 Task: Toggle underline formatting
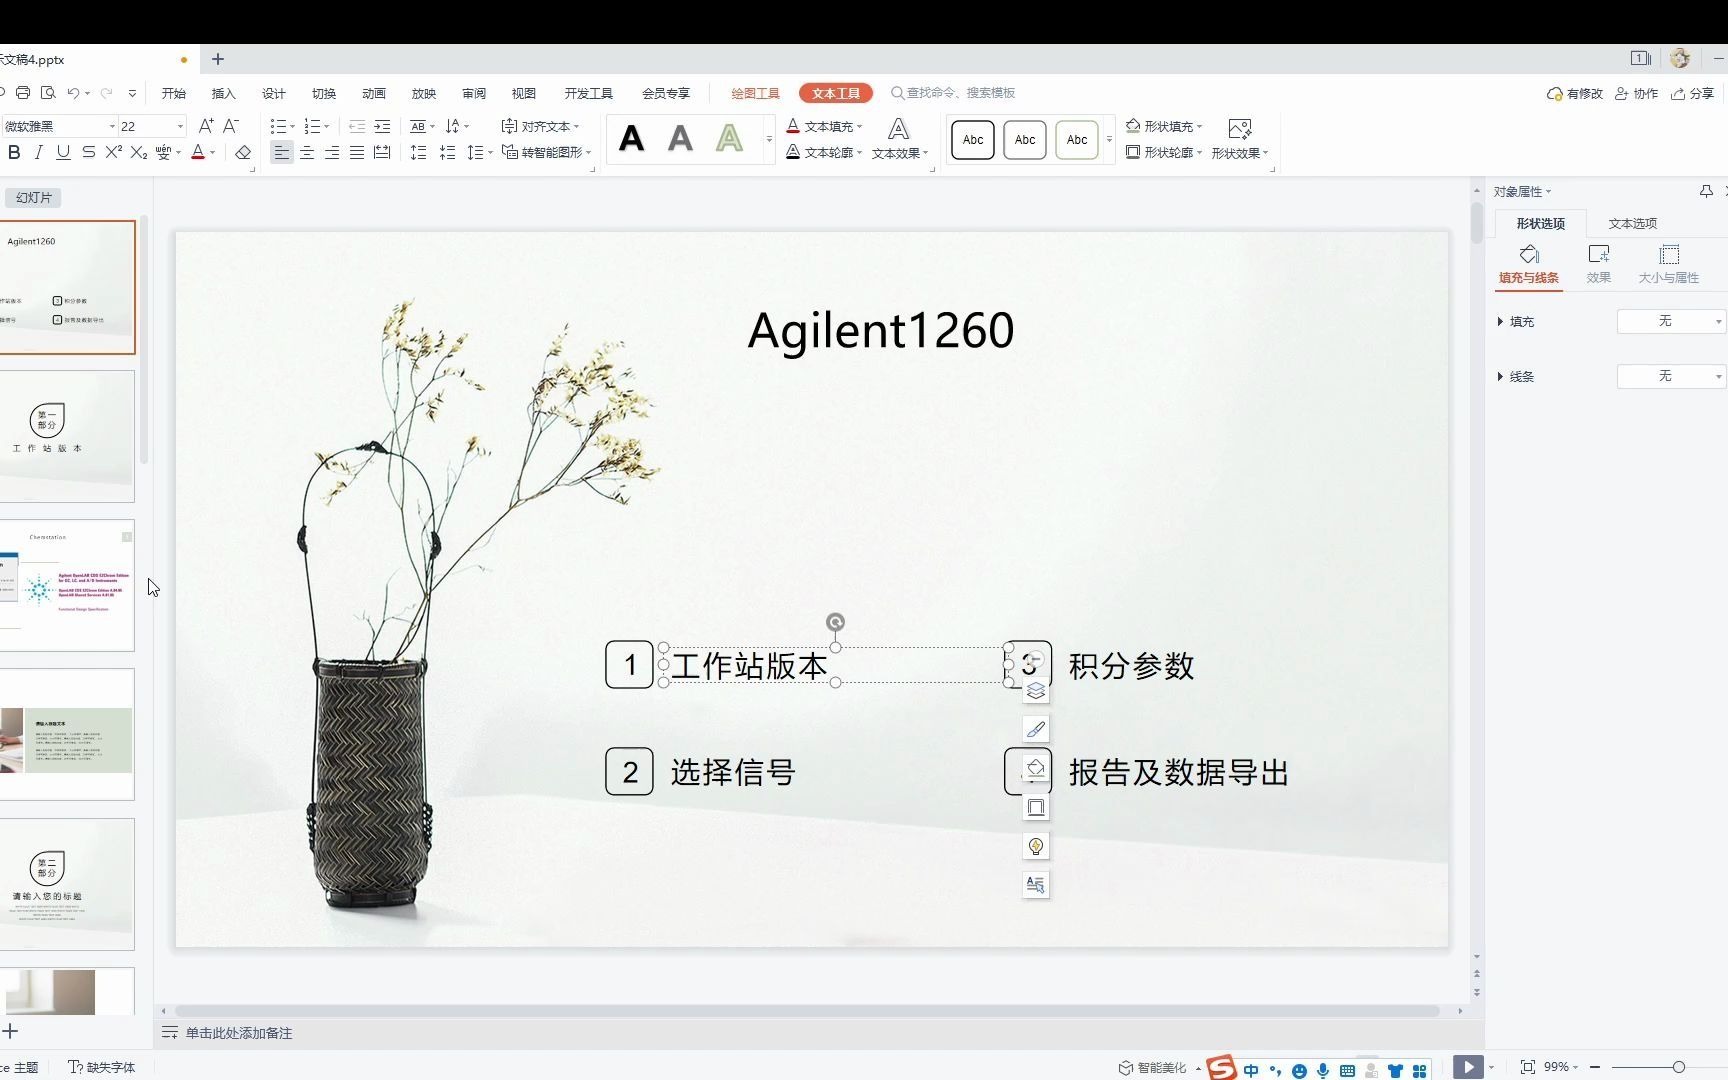(x=63, y=152)
